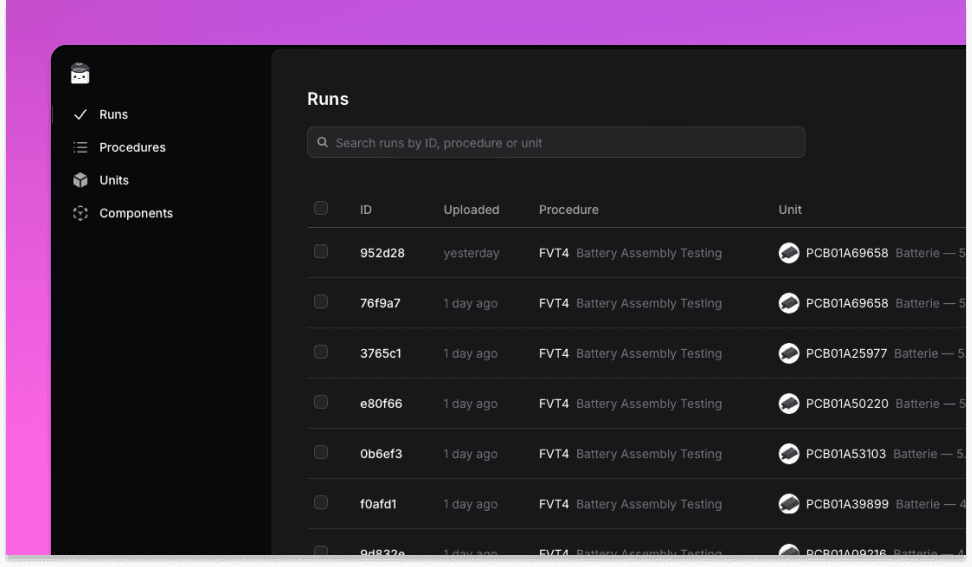Click unit PCB01A69658 in the 952d28 row
The image size is (972, 567).
point(847,253)
